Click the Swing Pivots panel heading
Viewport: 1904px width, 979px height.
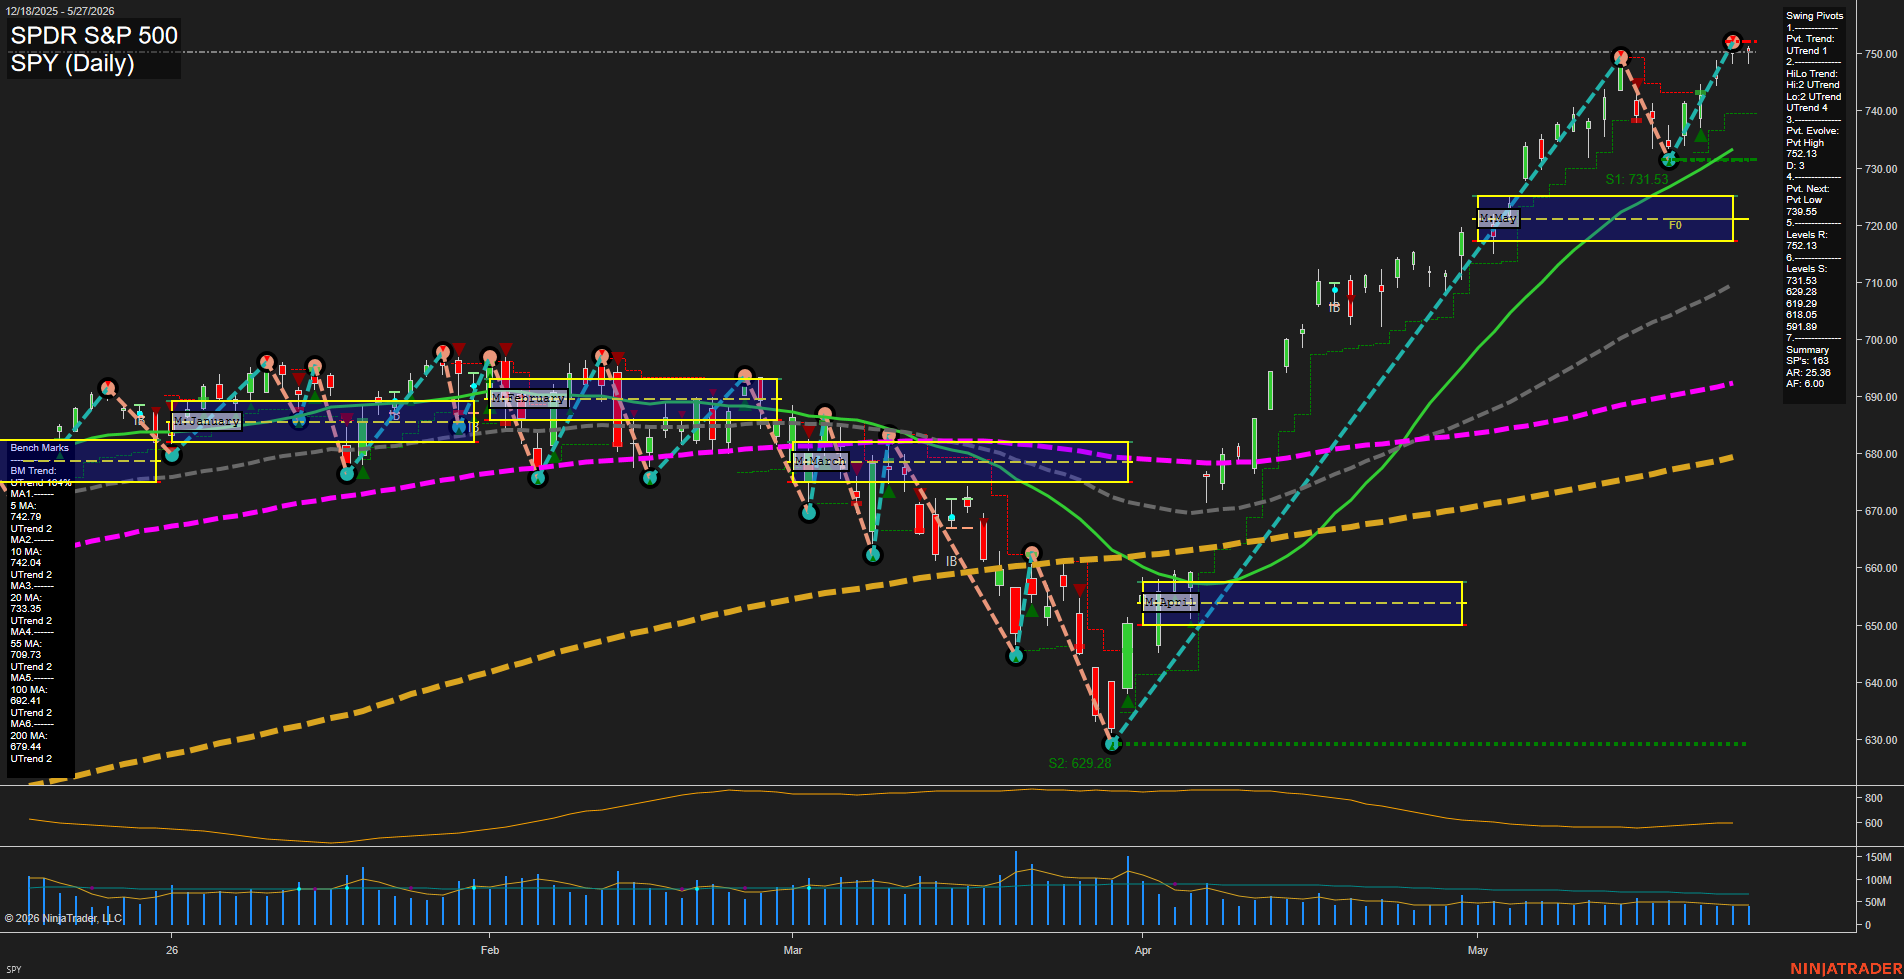[1814, 16]
